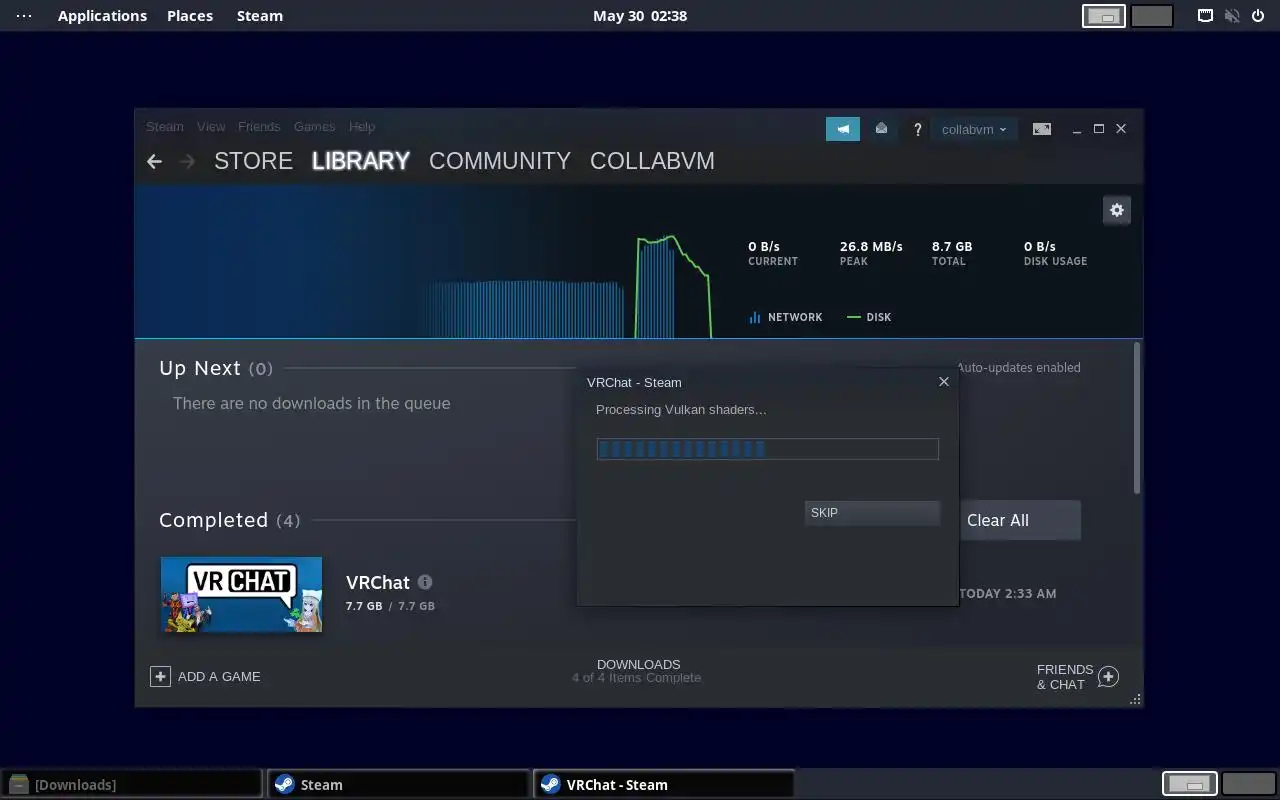This screenshot has width=1280, height=800.
Task: Click the NETWORK graph legend
Action: click(785, 317)
